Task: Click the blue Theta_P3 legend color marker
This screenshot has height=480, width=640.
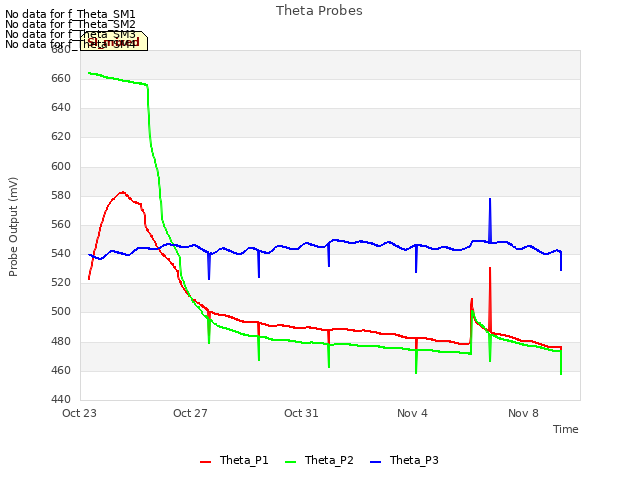Action: [x=375, y=462]
